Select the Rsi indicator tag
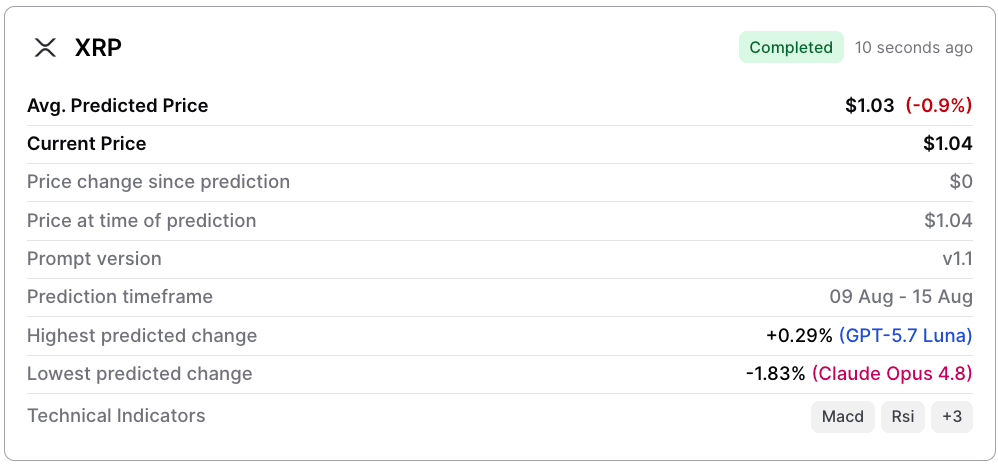998x464 pixels. (903, 417)
